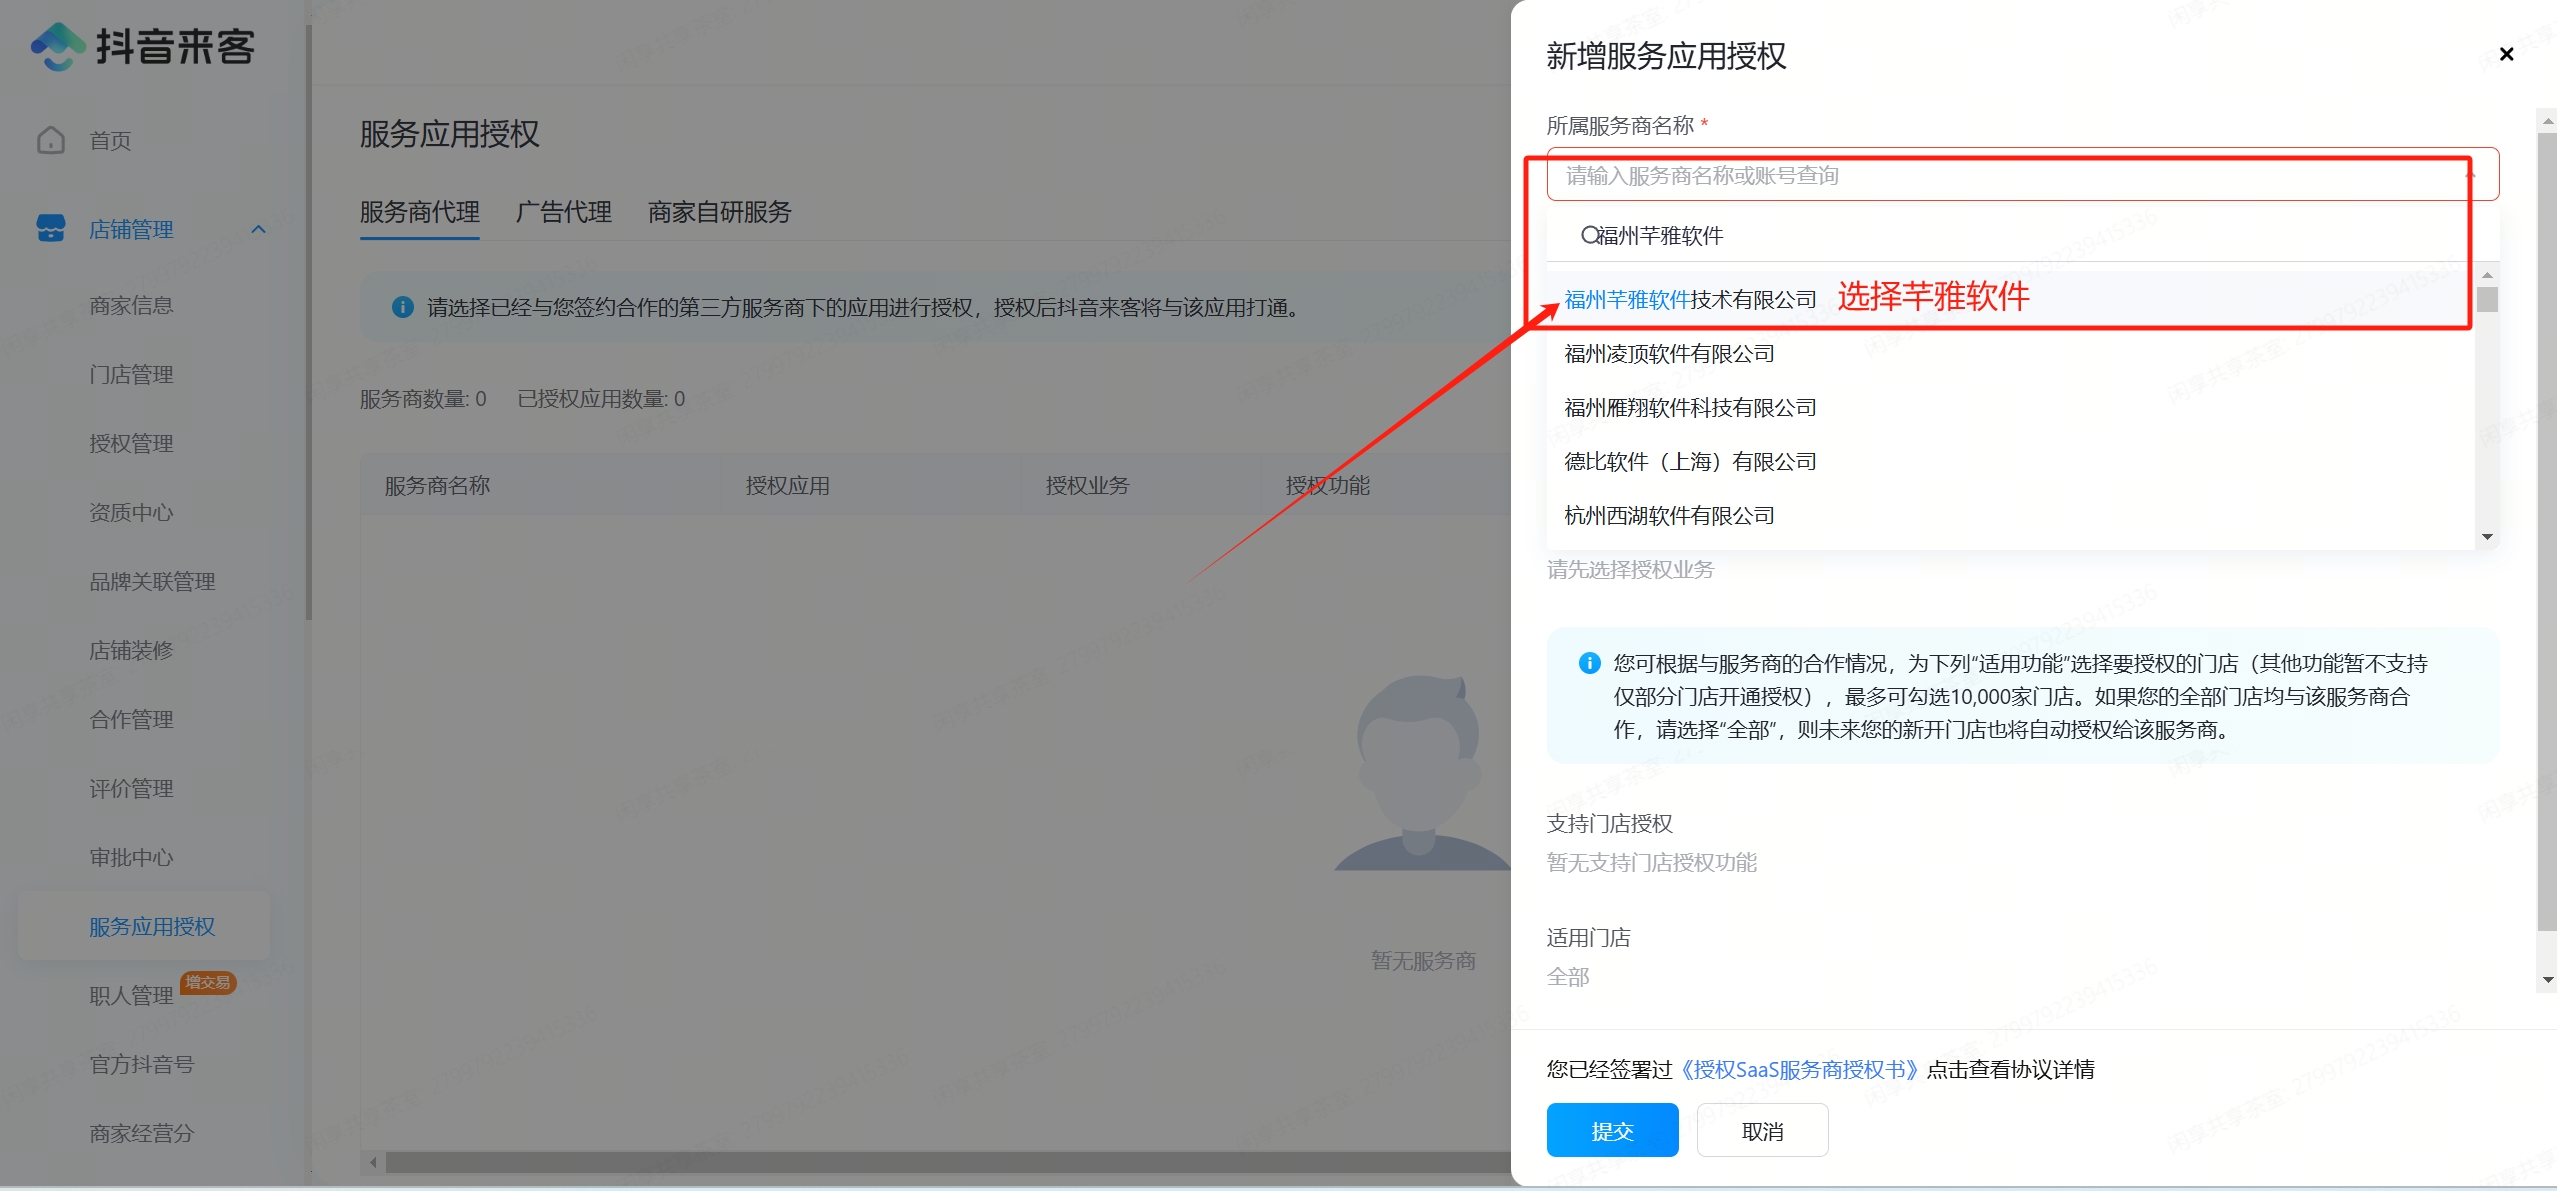This screenshot has width=2557, height=1191.
Task: Choose 杭州西湖软件有限公司 from the provider list
Action: click(1668, 516)
